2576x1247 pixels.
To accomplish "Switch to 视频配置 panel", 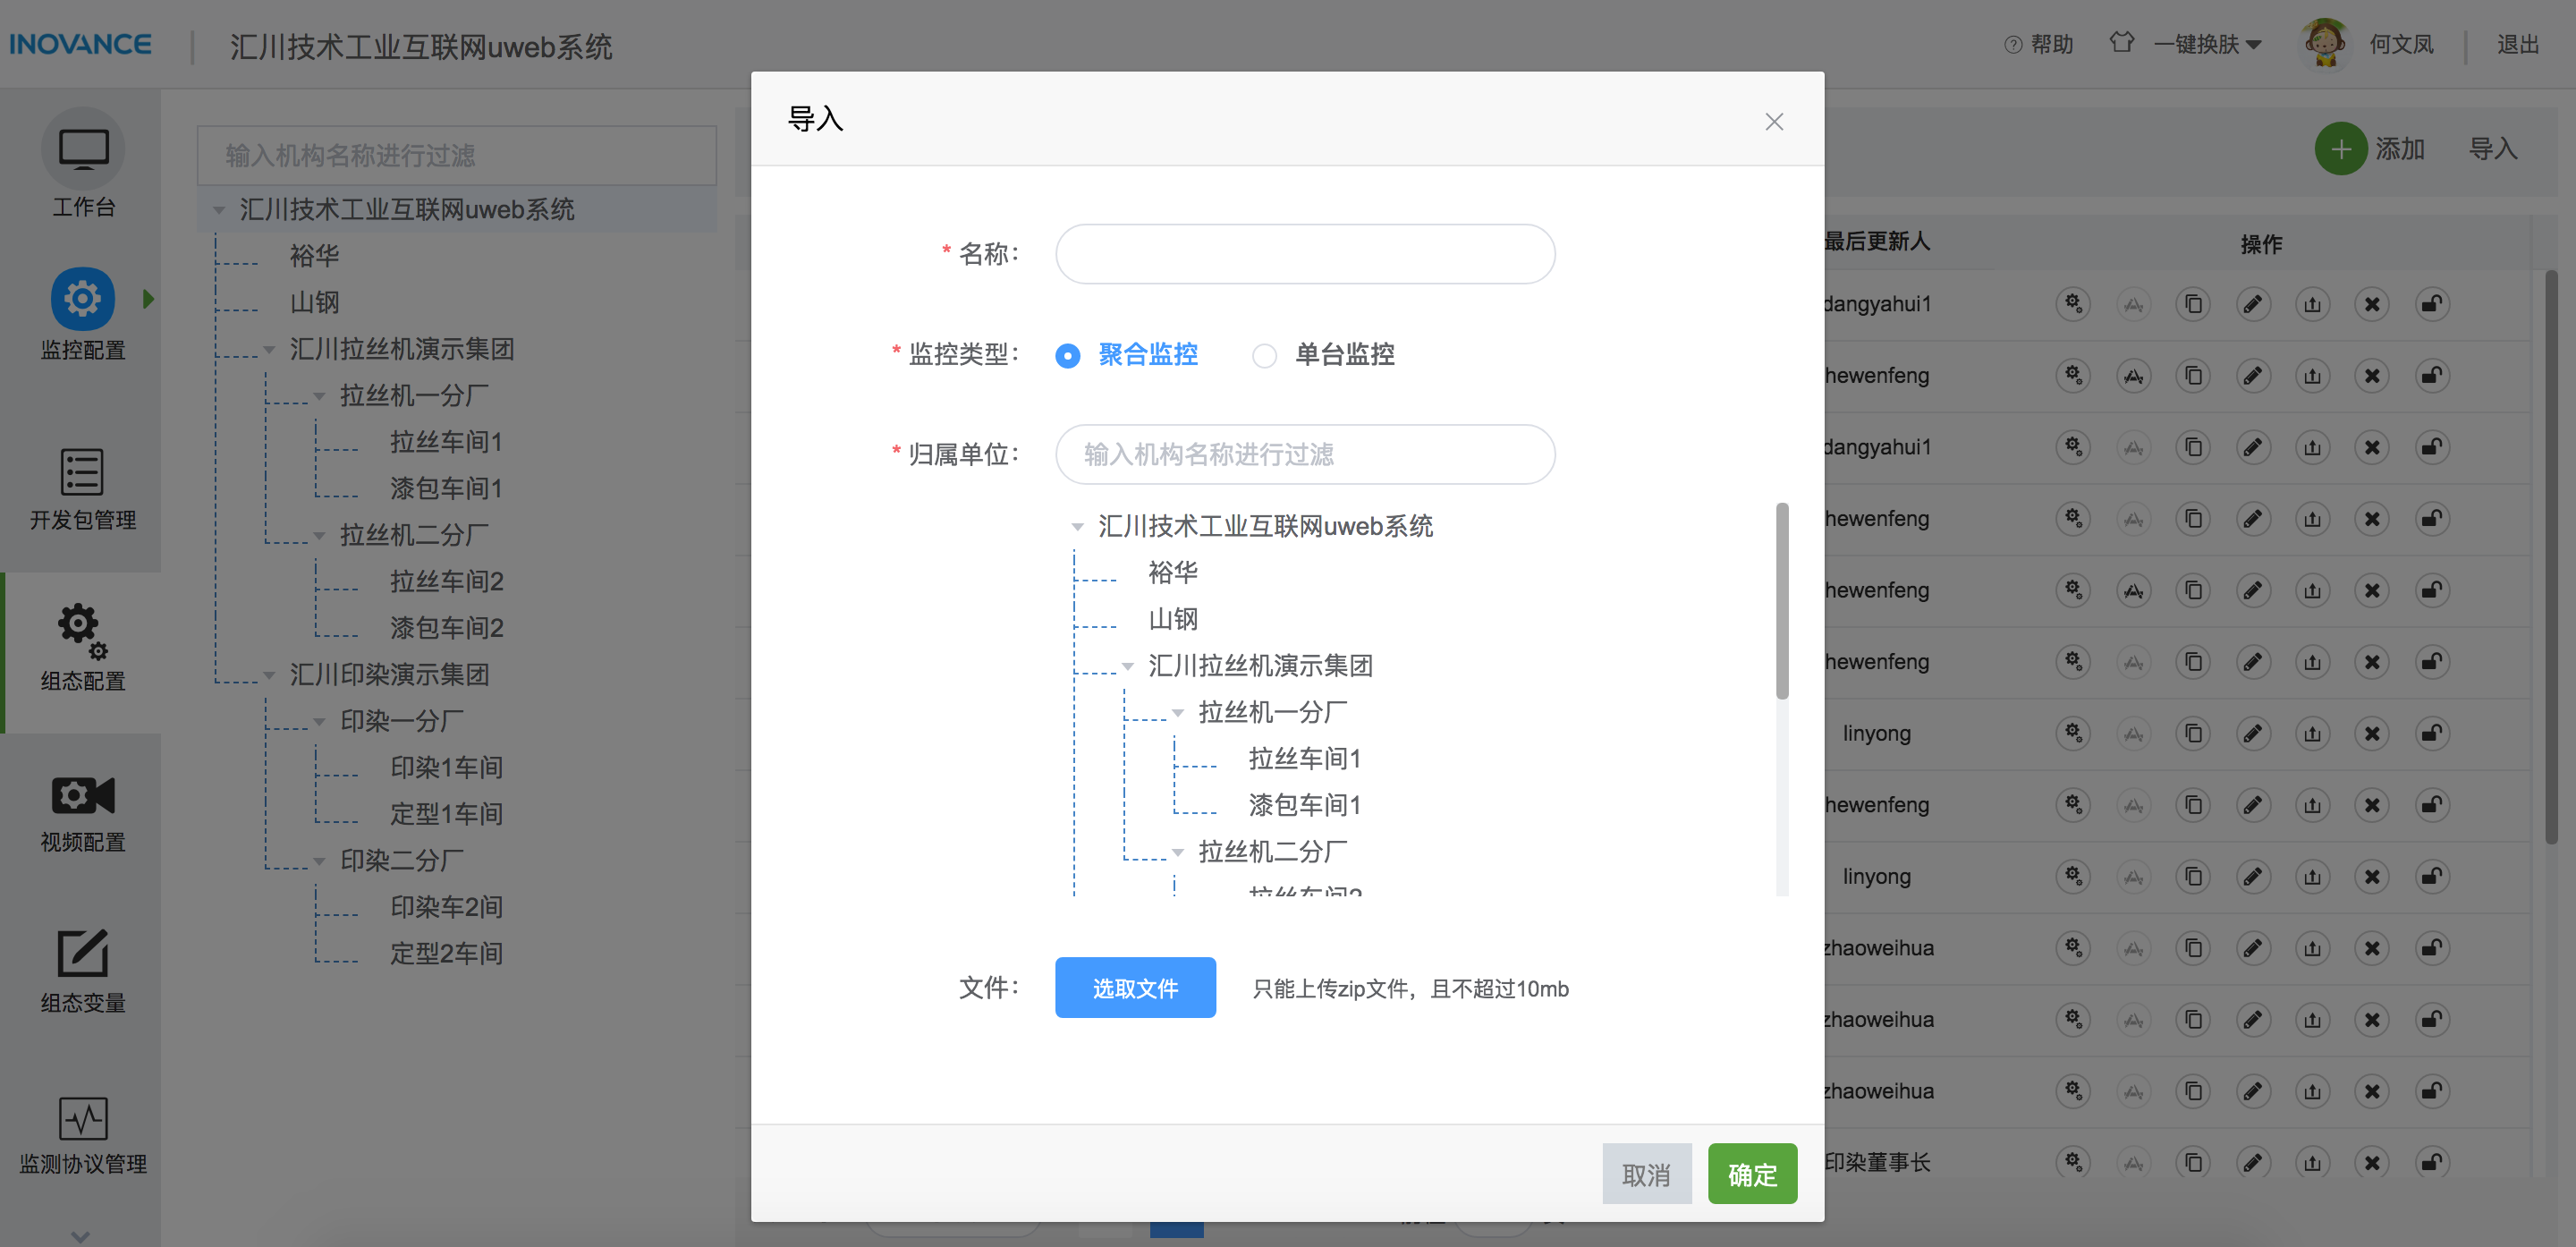I will pos(82,810).
